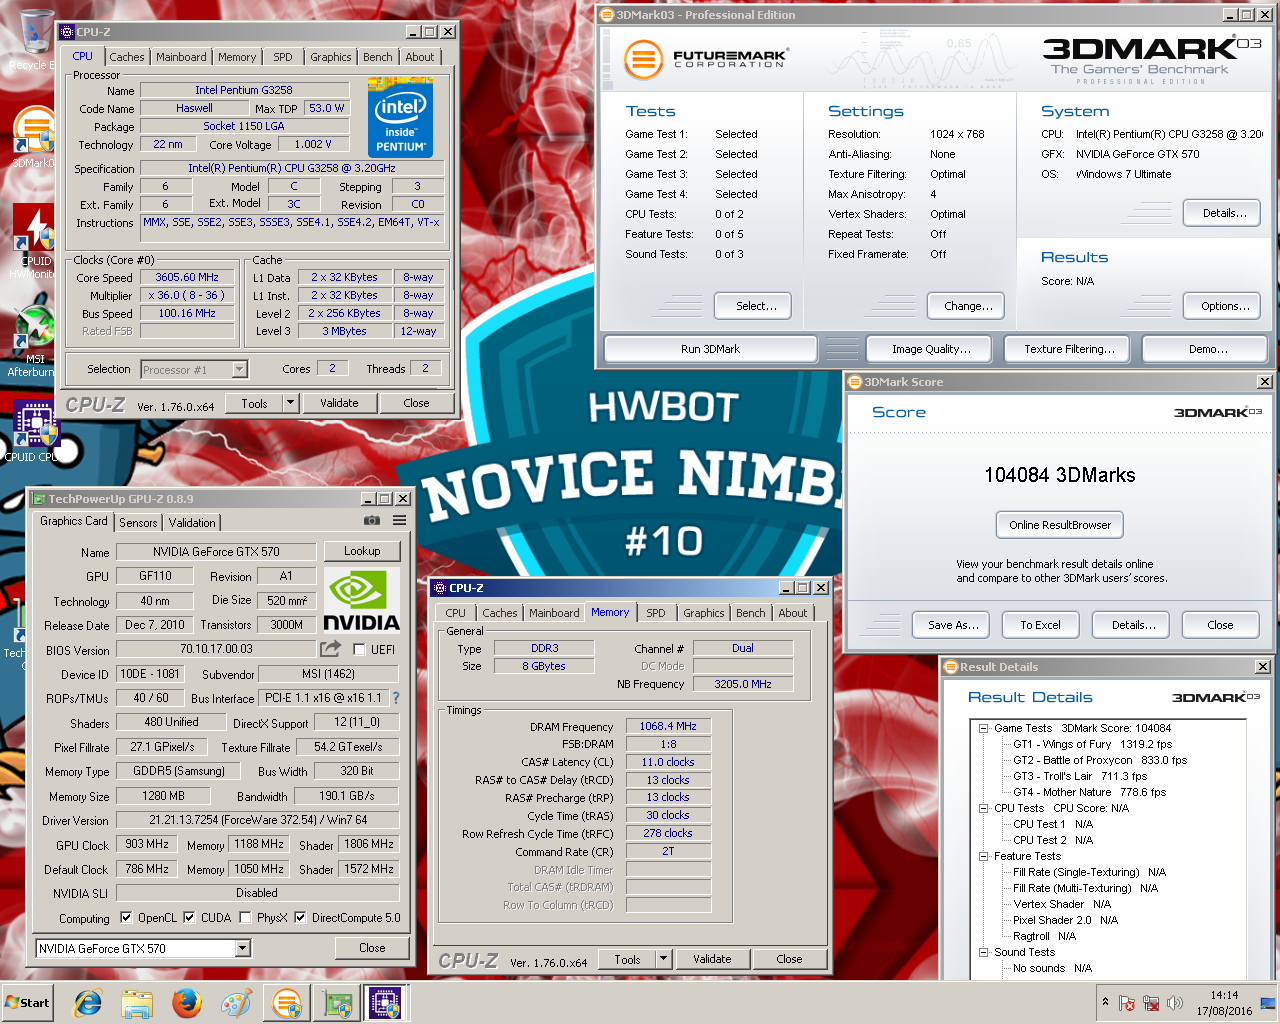
Task: Click the Run 3DMark button
Action: coord(711,349)
